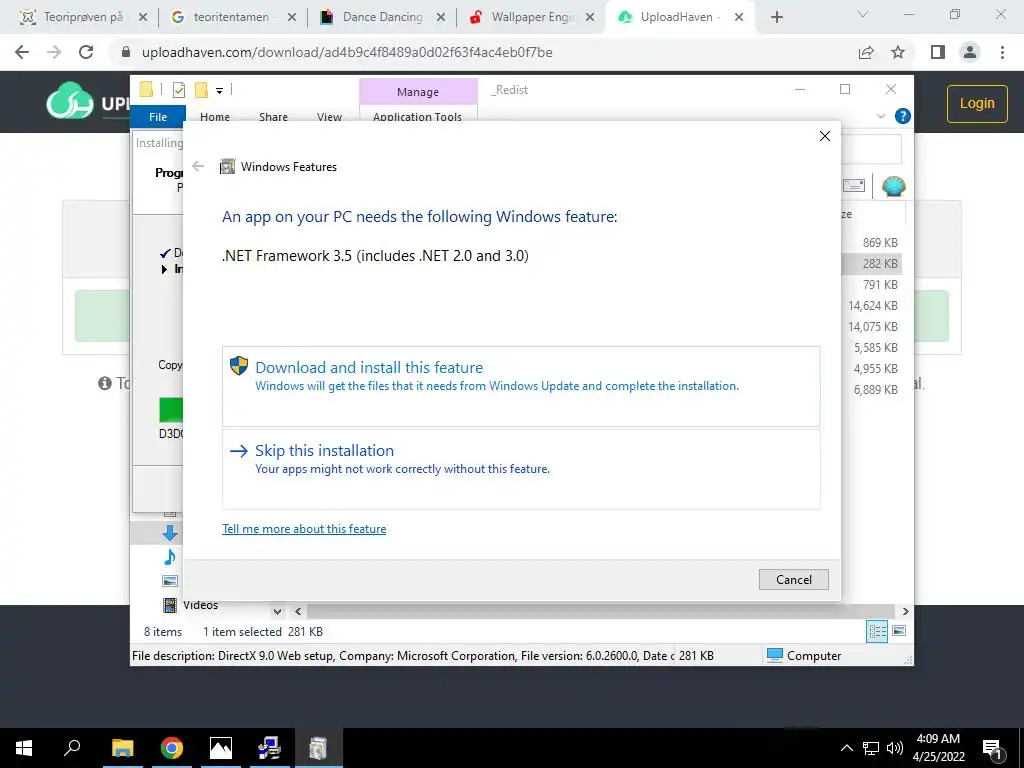The width and height of the screenshot is (1024, 768).
Task: Click the Windows Features title icon
Action: click(227, 167)
